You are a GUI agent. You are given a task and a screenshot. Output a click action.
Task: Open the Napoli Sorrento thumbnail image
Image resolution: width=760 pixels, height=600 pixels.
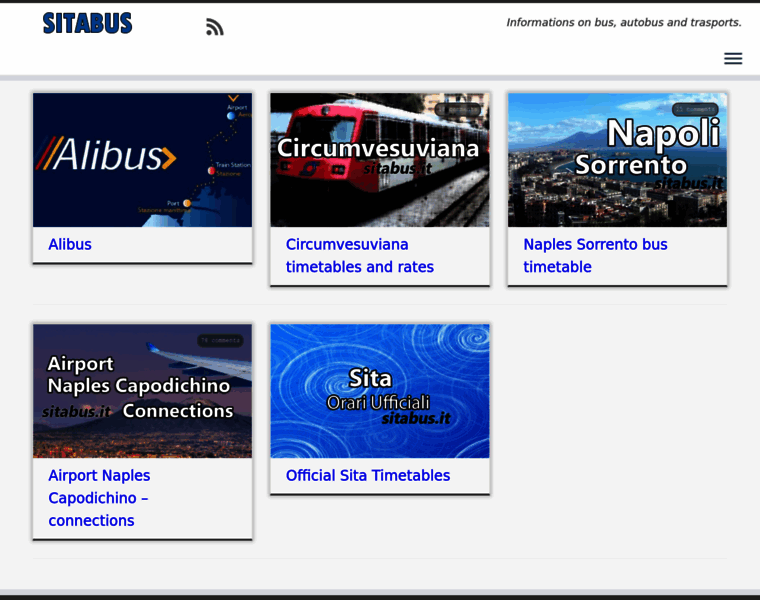click(618, 160)
